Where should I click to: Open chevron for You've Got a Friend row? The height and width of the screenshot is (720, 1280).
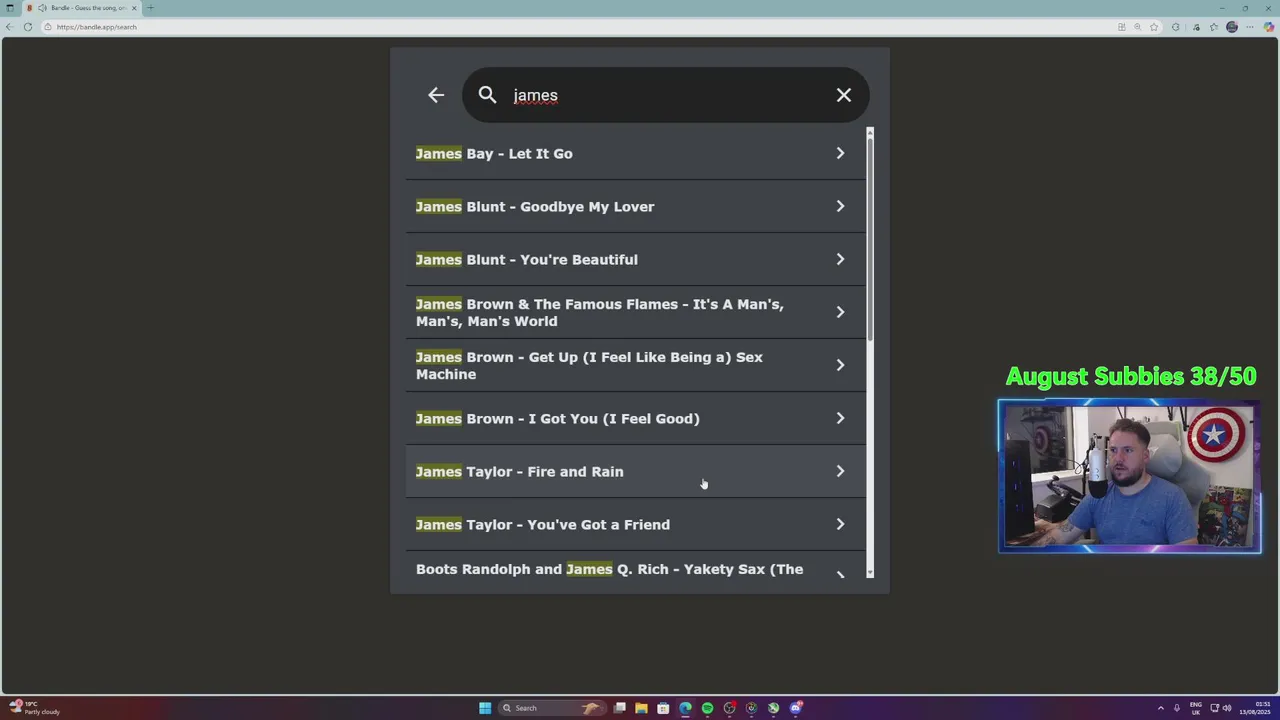click(x=840, y=524)
